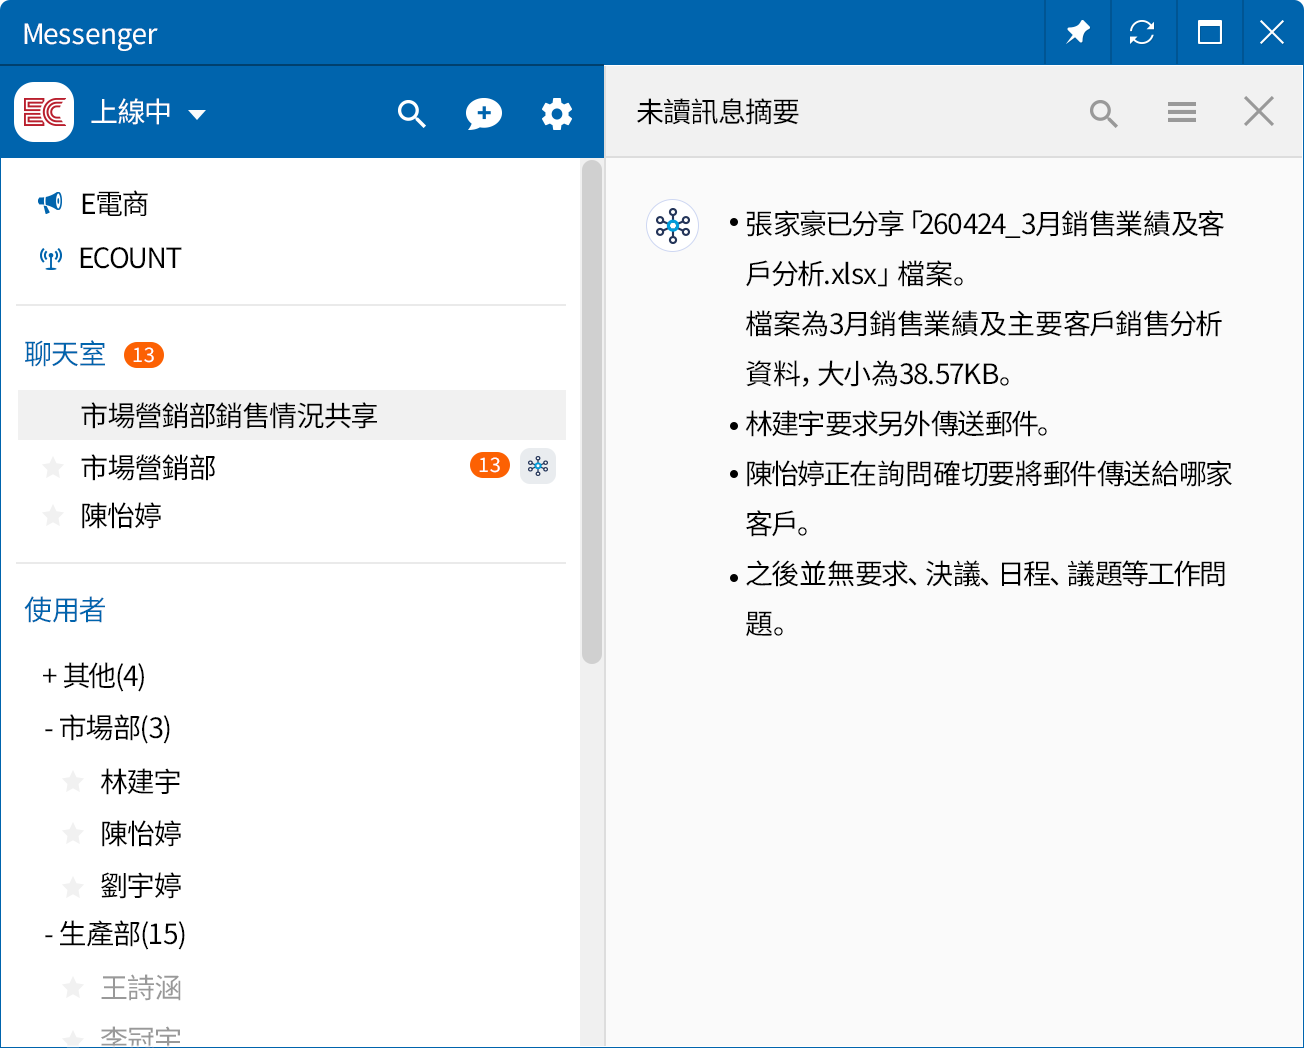The height and width of the screenshot is (1048, 1304).
Task: Click the 使用者 section header
Action: [x=65, y=610]
